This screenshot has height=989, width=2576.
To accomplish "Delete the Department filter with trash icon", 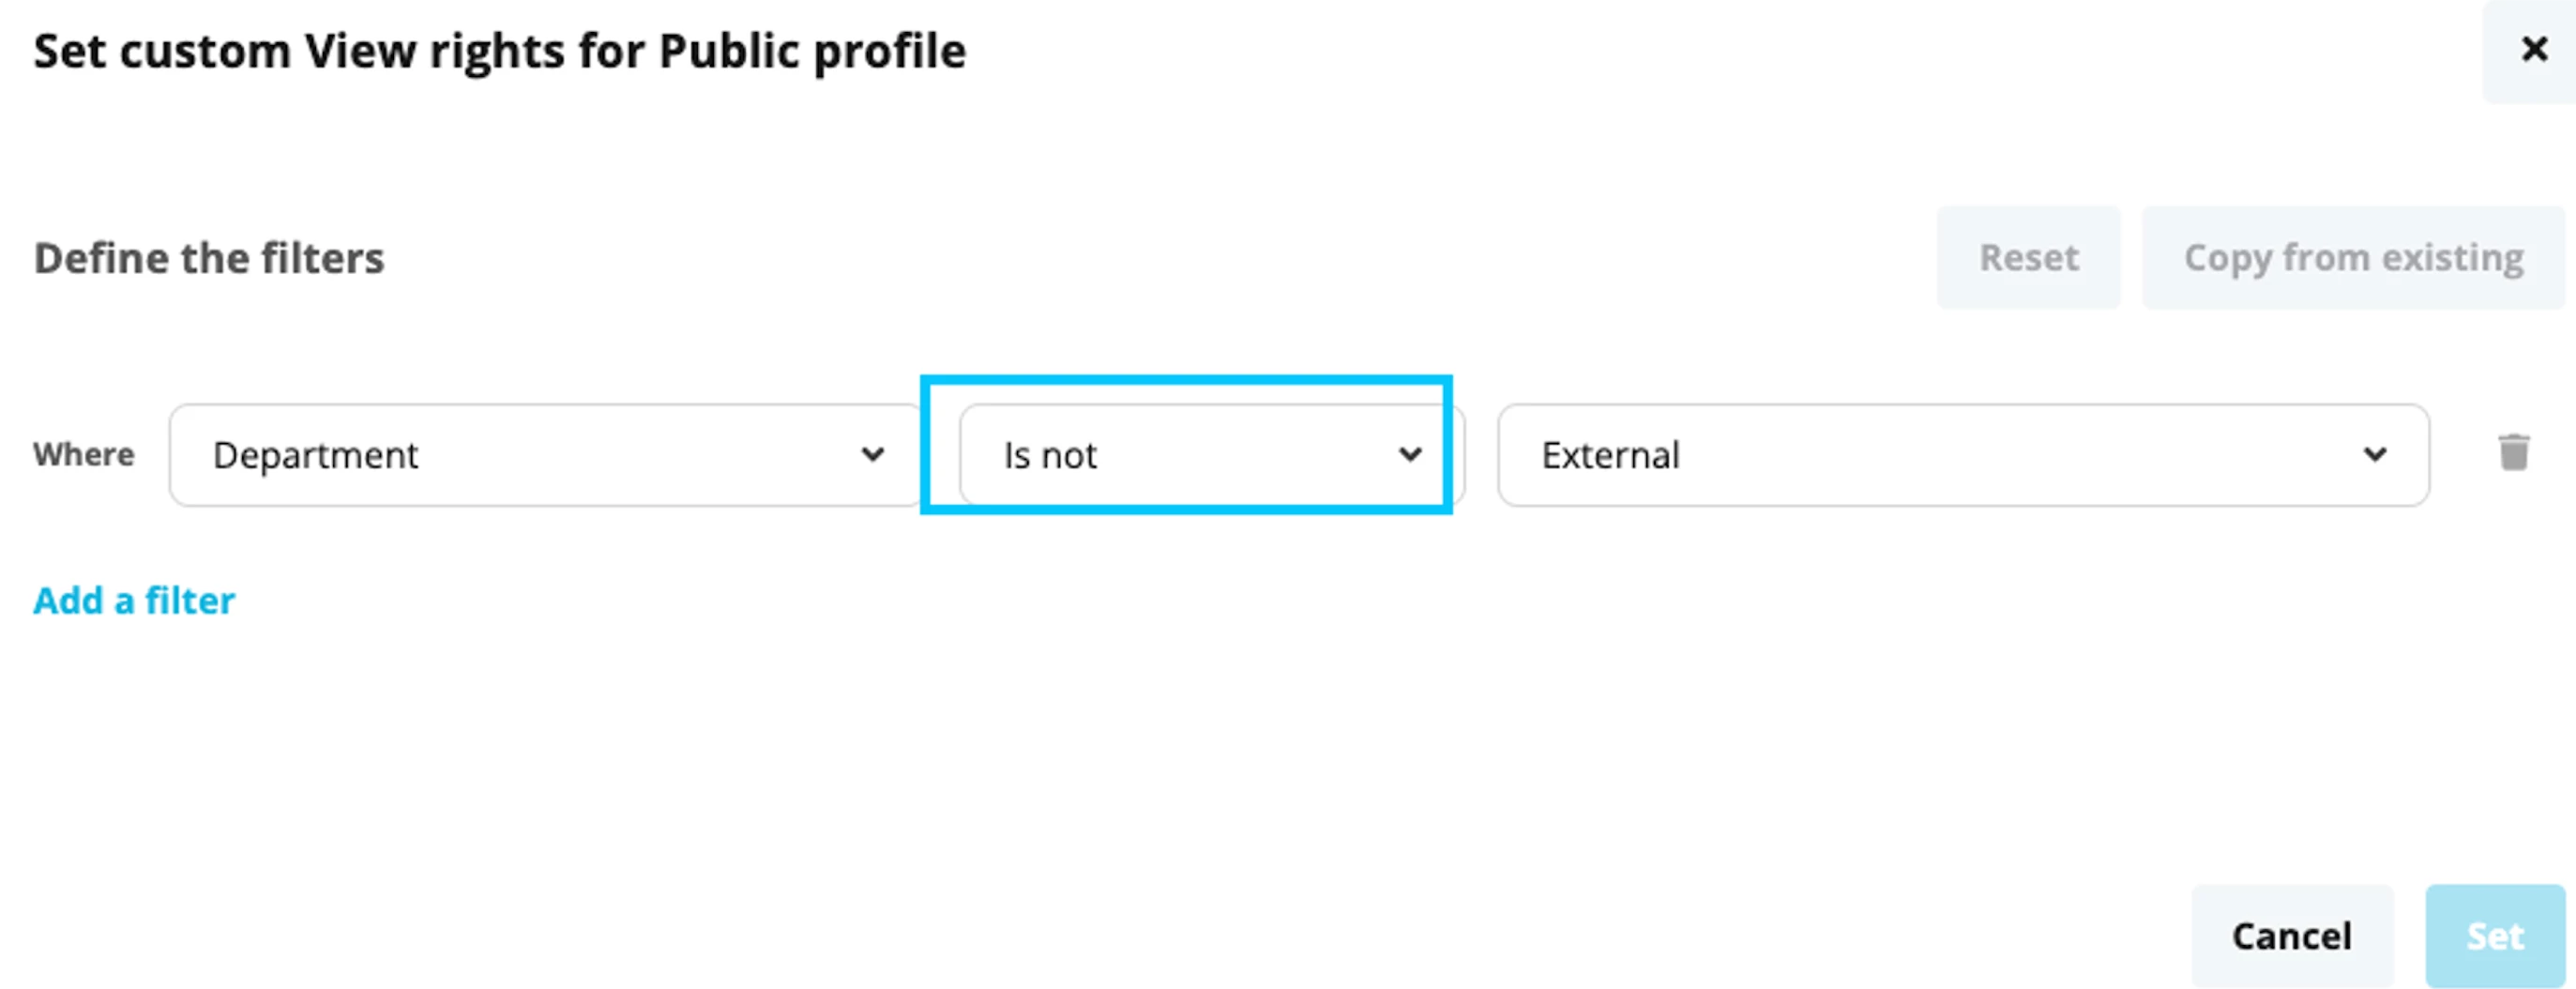I will [x=2513, y=452].
